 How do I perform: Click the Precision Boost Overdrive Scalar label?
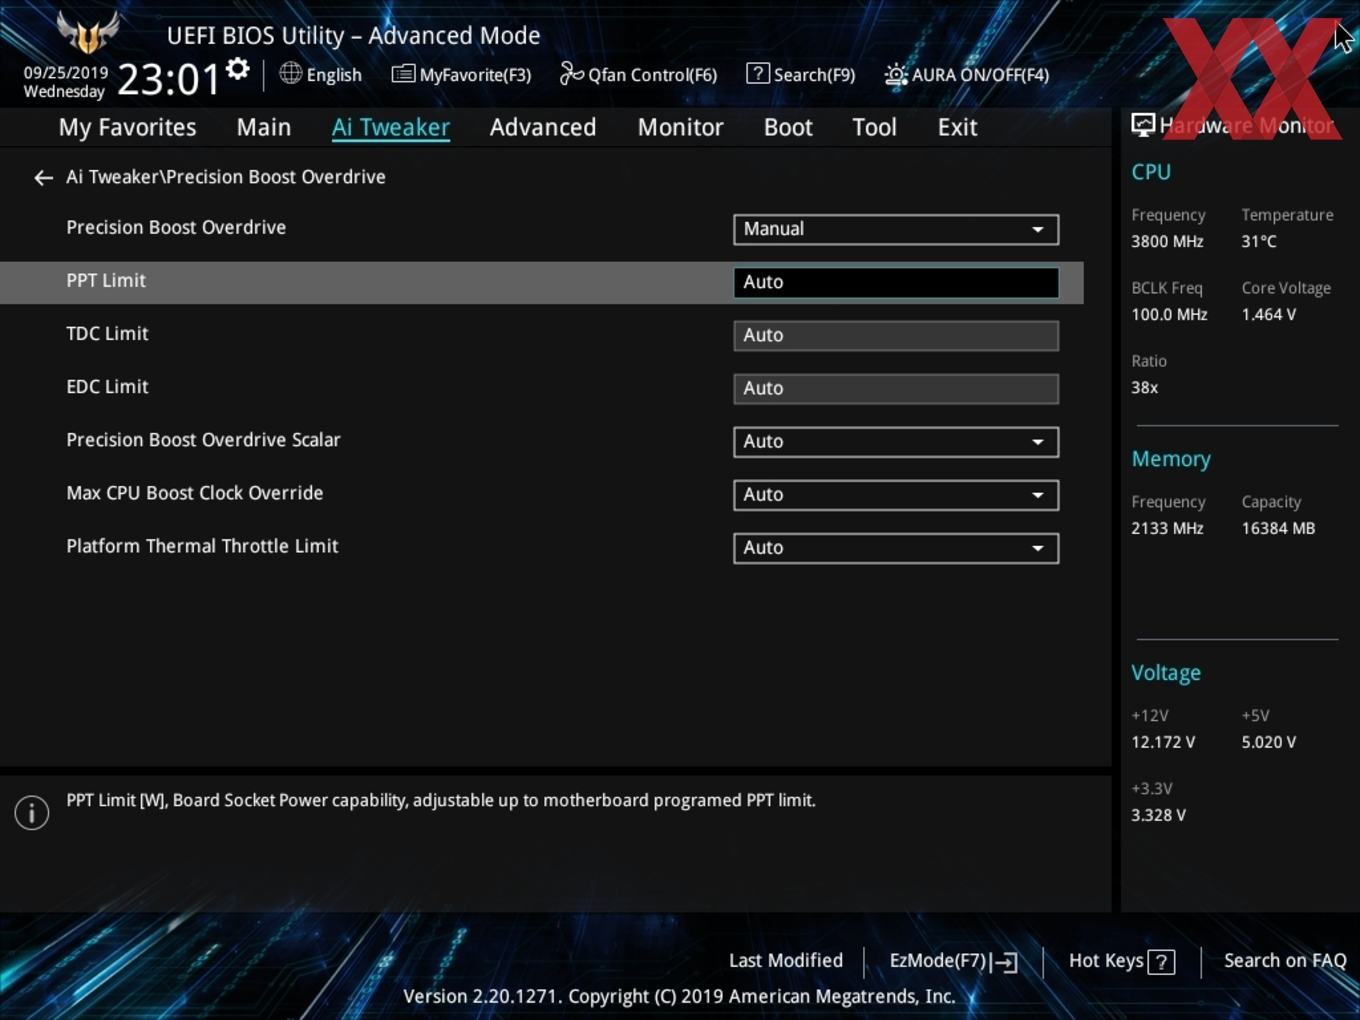203,440
